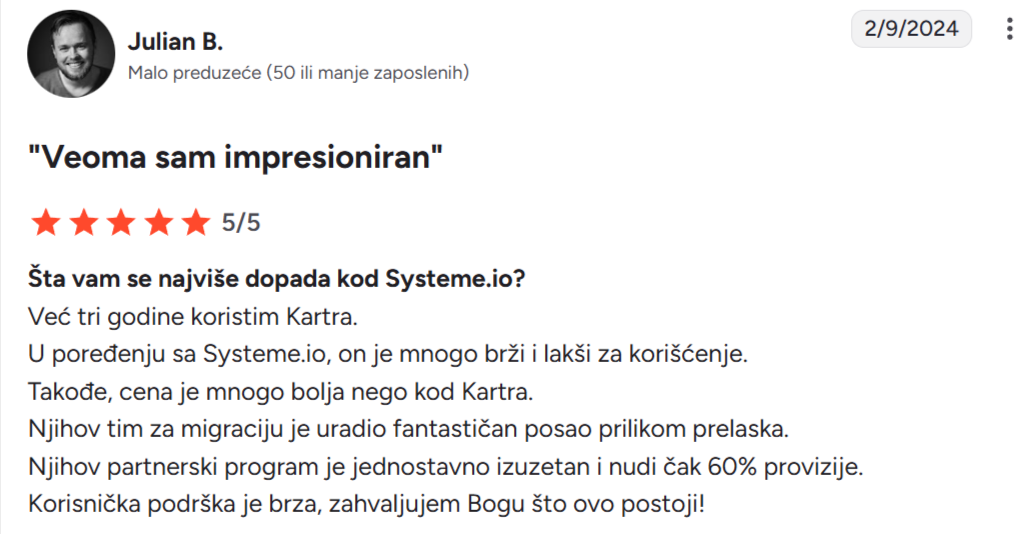Click the 2/9/2024 date badge
Image resolution: width=1028 pixels, height=534 pixels.
(912, 28)
